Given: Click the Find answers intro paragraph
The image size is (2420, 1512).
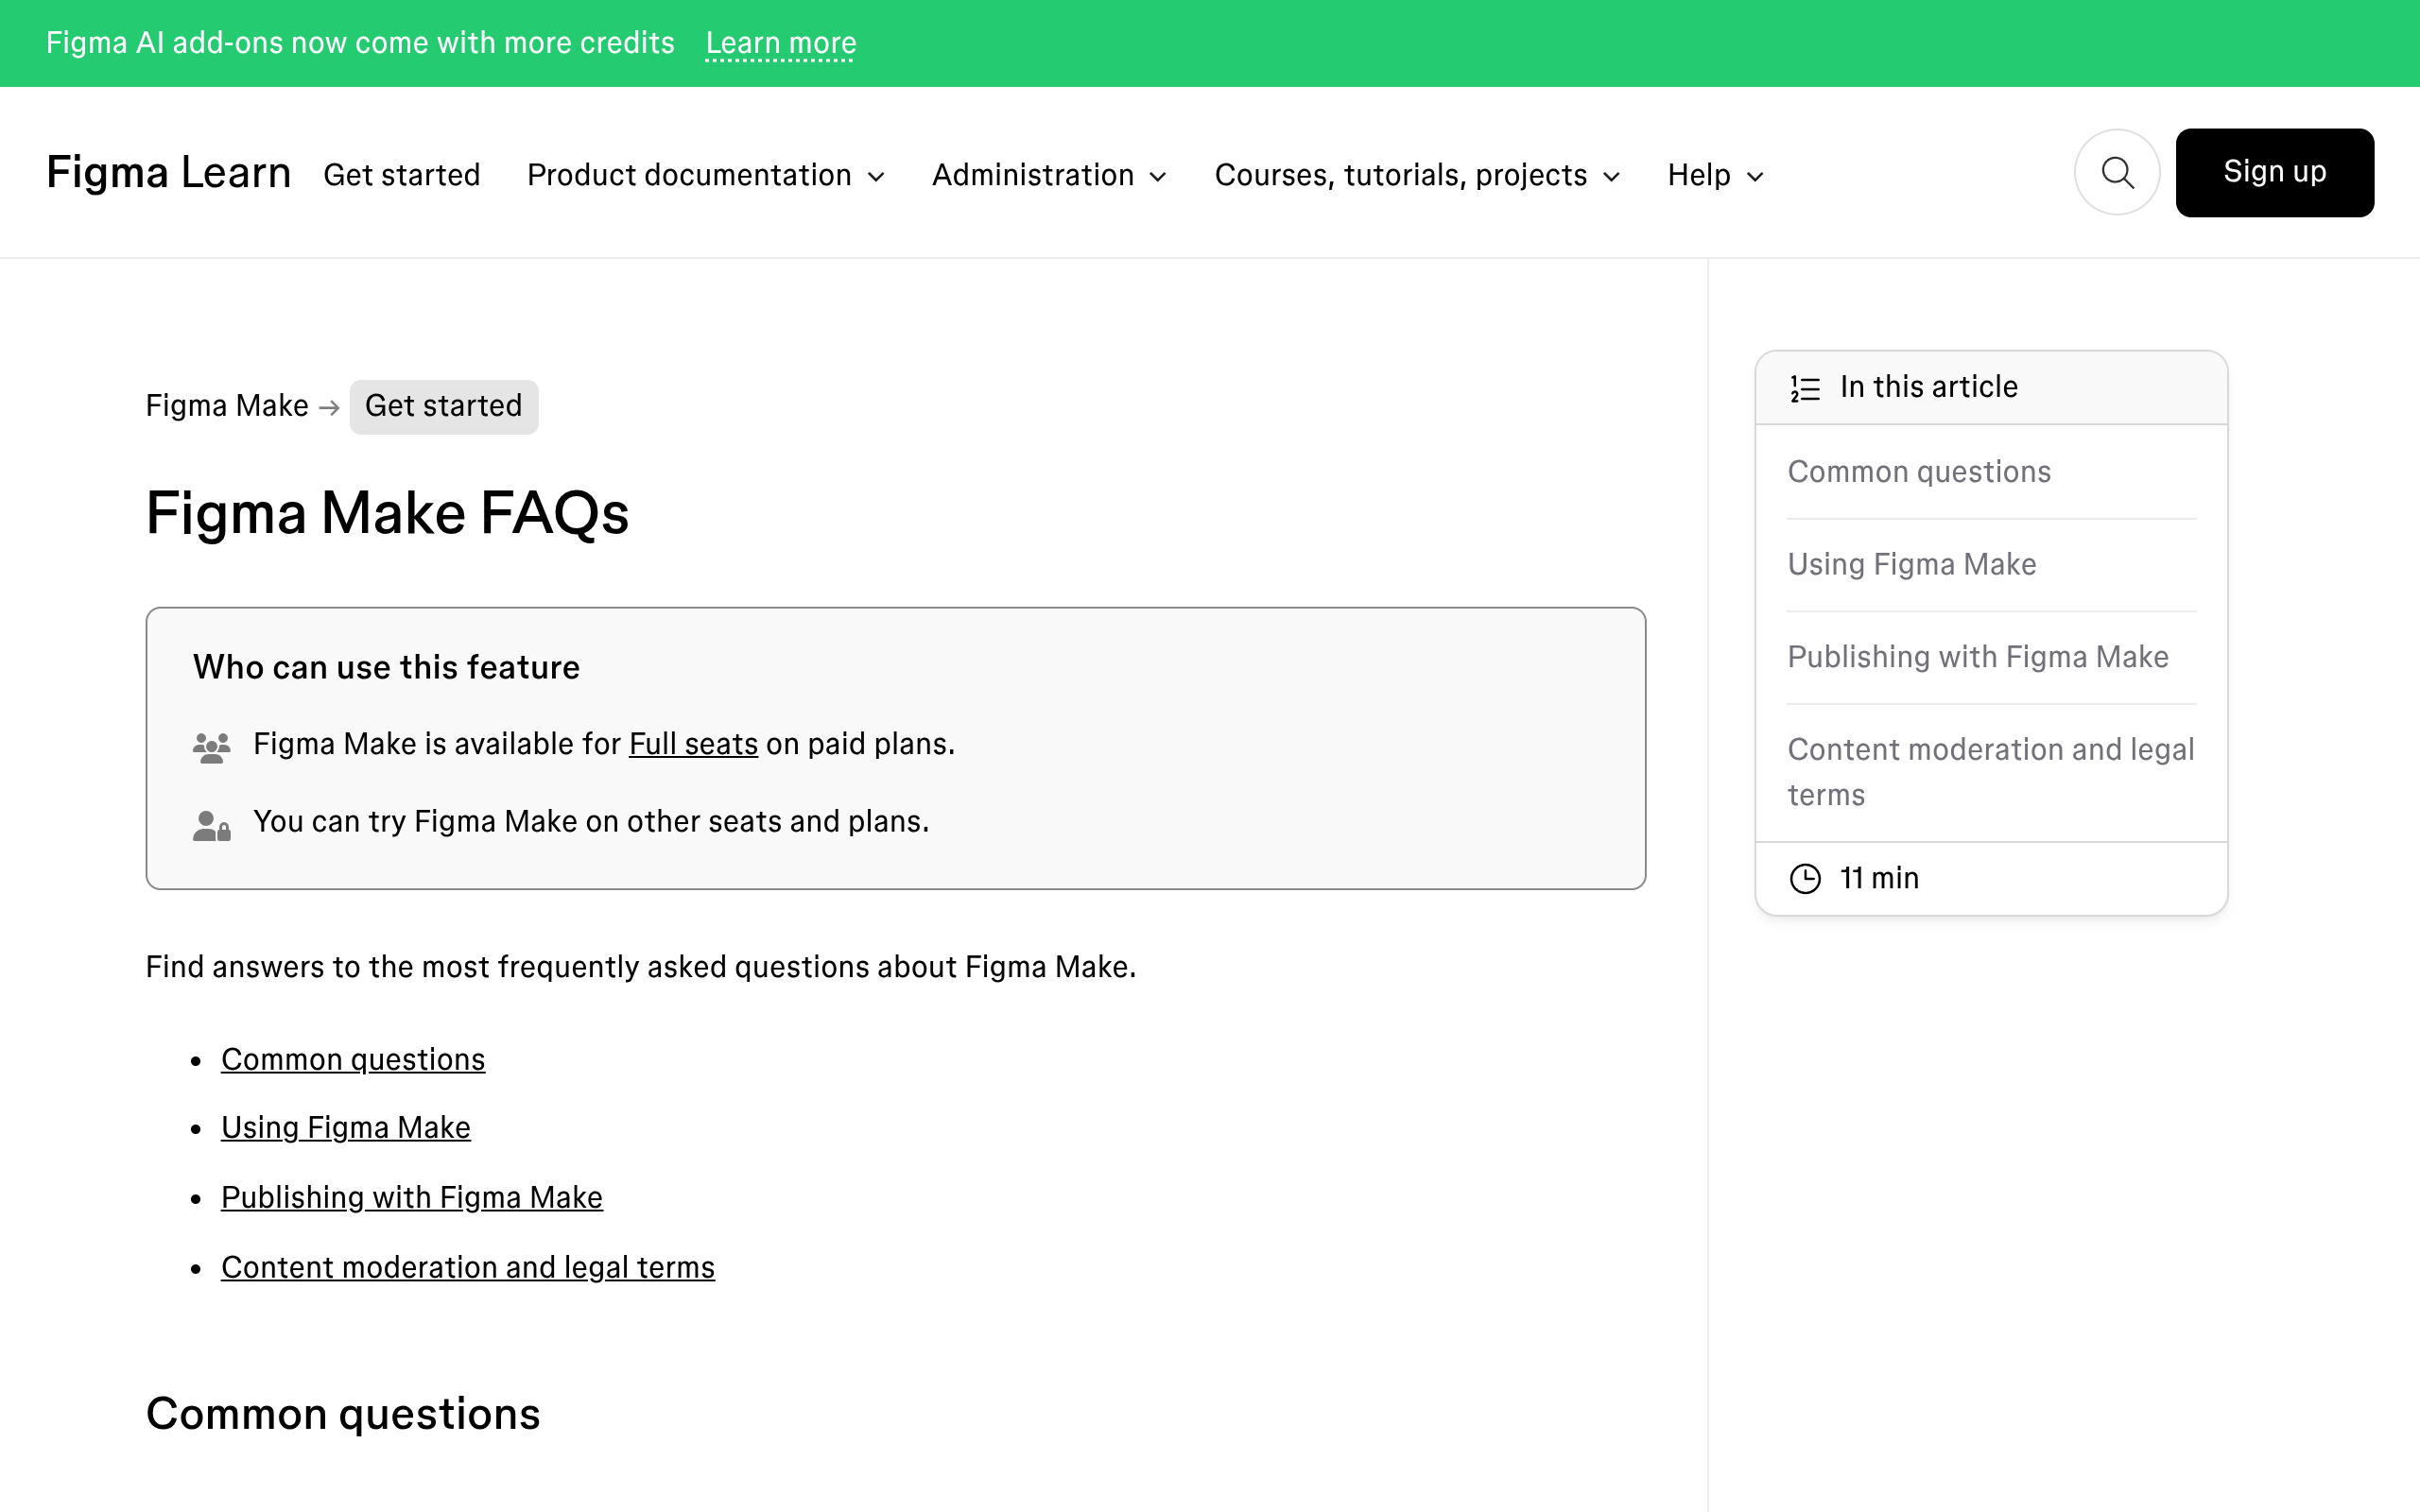Looking at the screenshot, I should click(641, 967).
